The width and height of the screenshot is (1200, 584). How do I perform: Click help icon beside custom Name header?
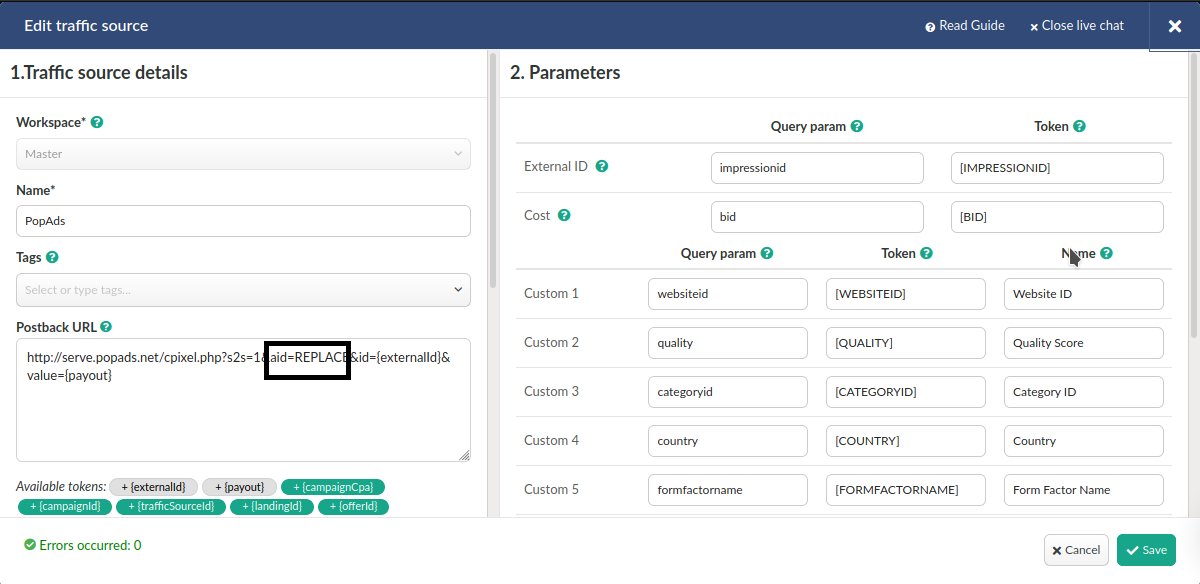point(1106,254)
